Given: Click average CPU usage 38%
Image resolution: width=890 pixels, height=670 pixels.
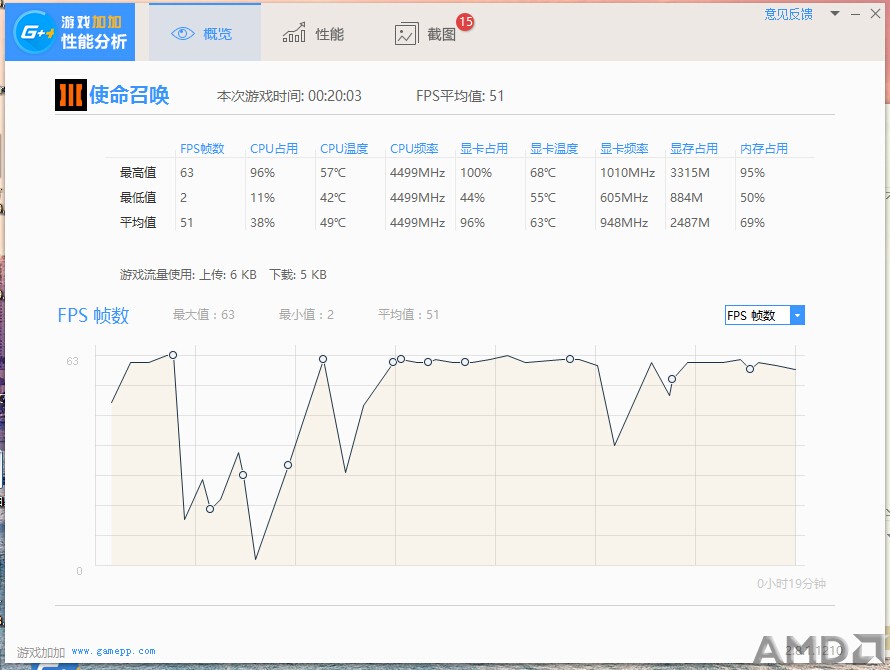Looking at the screenshot, I should [262, 223].
